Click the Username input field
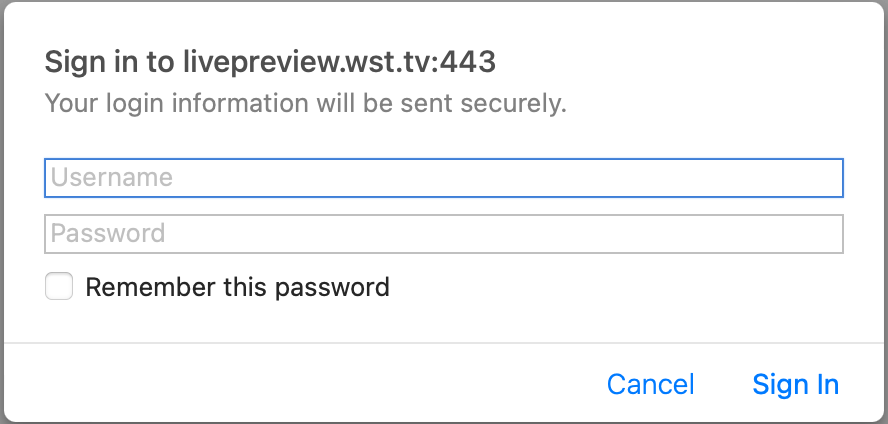Viewport: 888px width, 424px height. 444,178
